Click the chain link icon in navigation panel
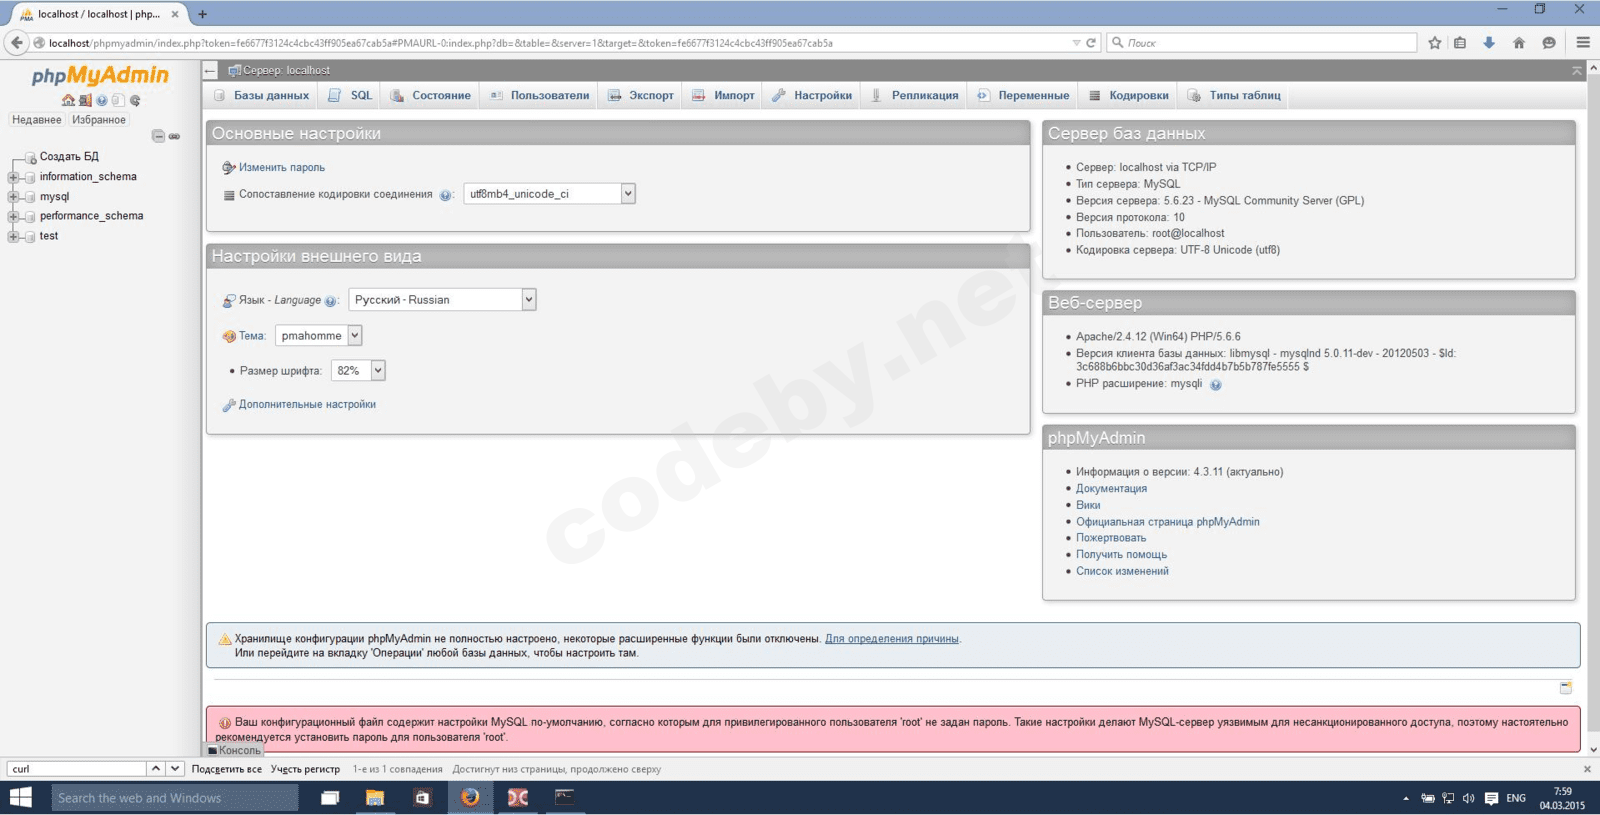The width and height of the screenshot is (1600, 815). pos(174,136)
